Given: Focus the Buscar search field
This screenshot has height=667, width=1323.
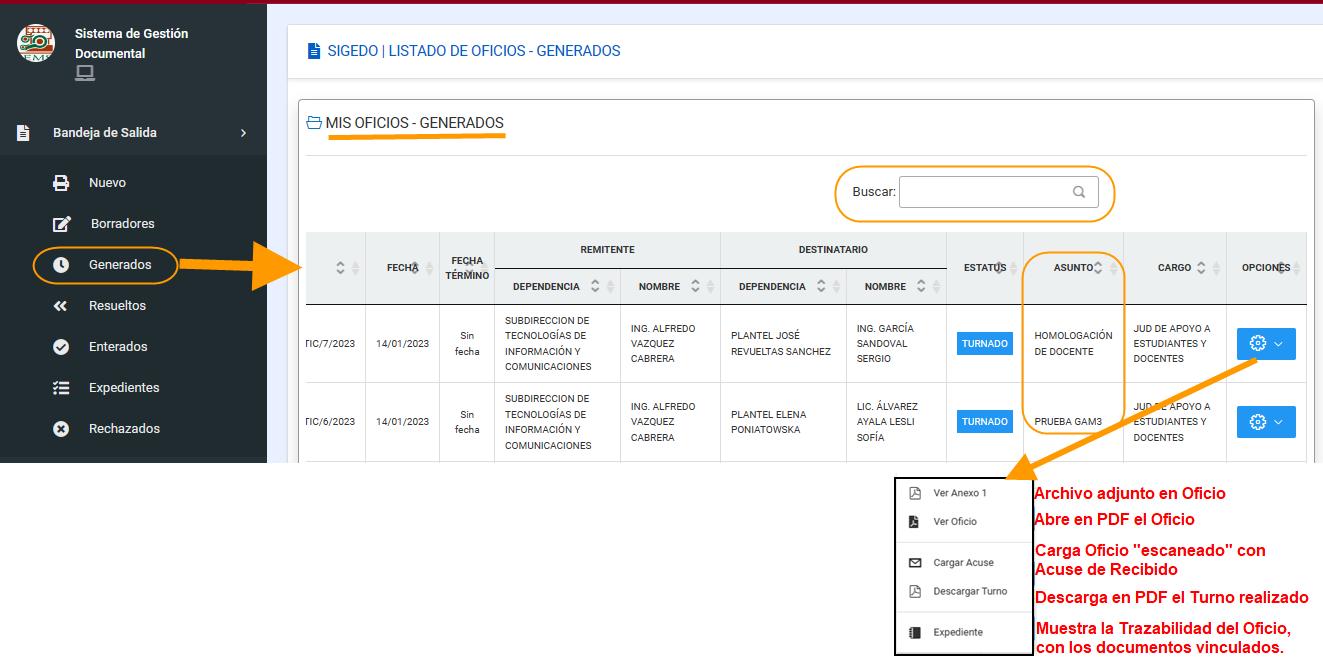Looking at the screenshot, I should (998, 192).
